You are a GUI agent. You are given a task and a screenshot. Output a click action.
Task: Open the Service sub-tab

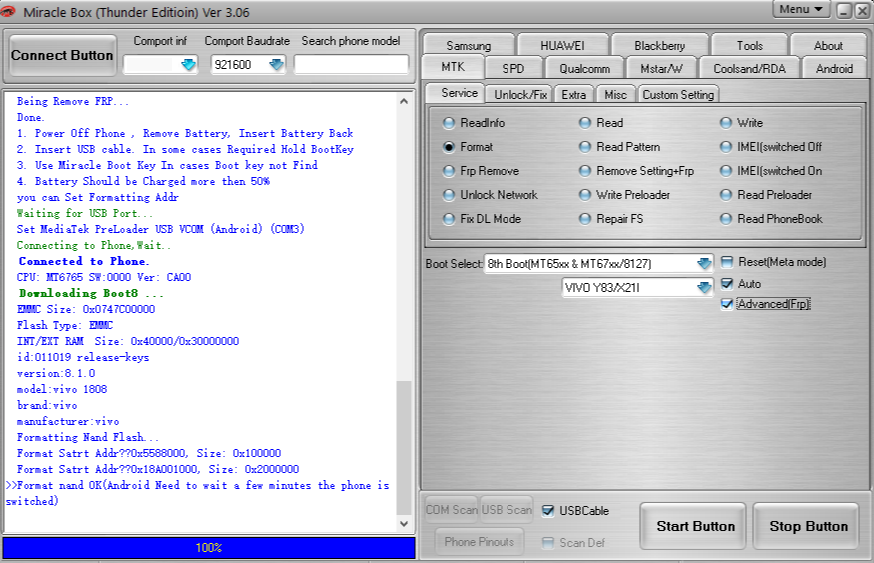click(x=459, y=93)
